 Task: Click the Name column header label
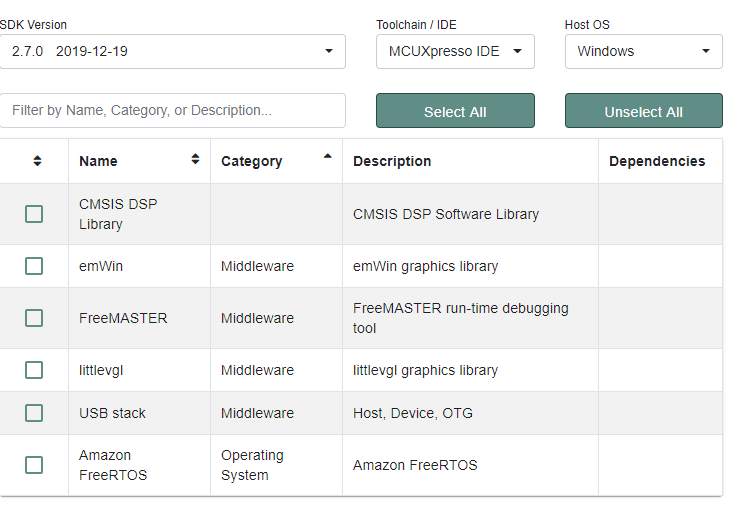(x=98, y=161)
